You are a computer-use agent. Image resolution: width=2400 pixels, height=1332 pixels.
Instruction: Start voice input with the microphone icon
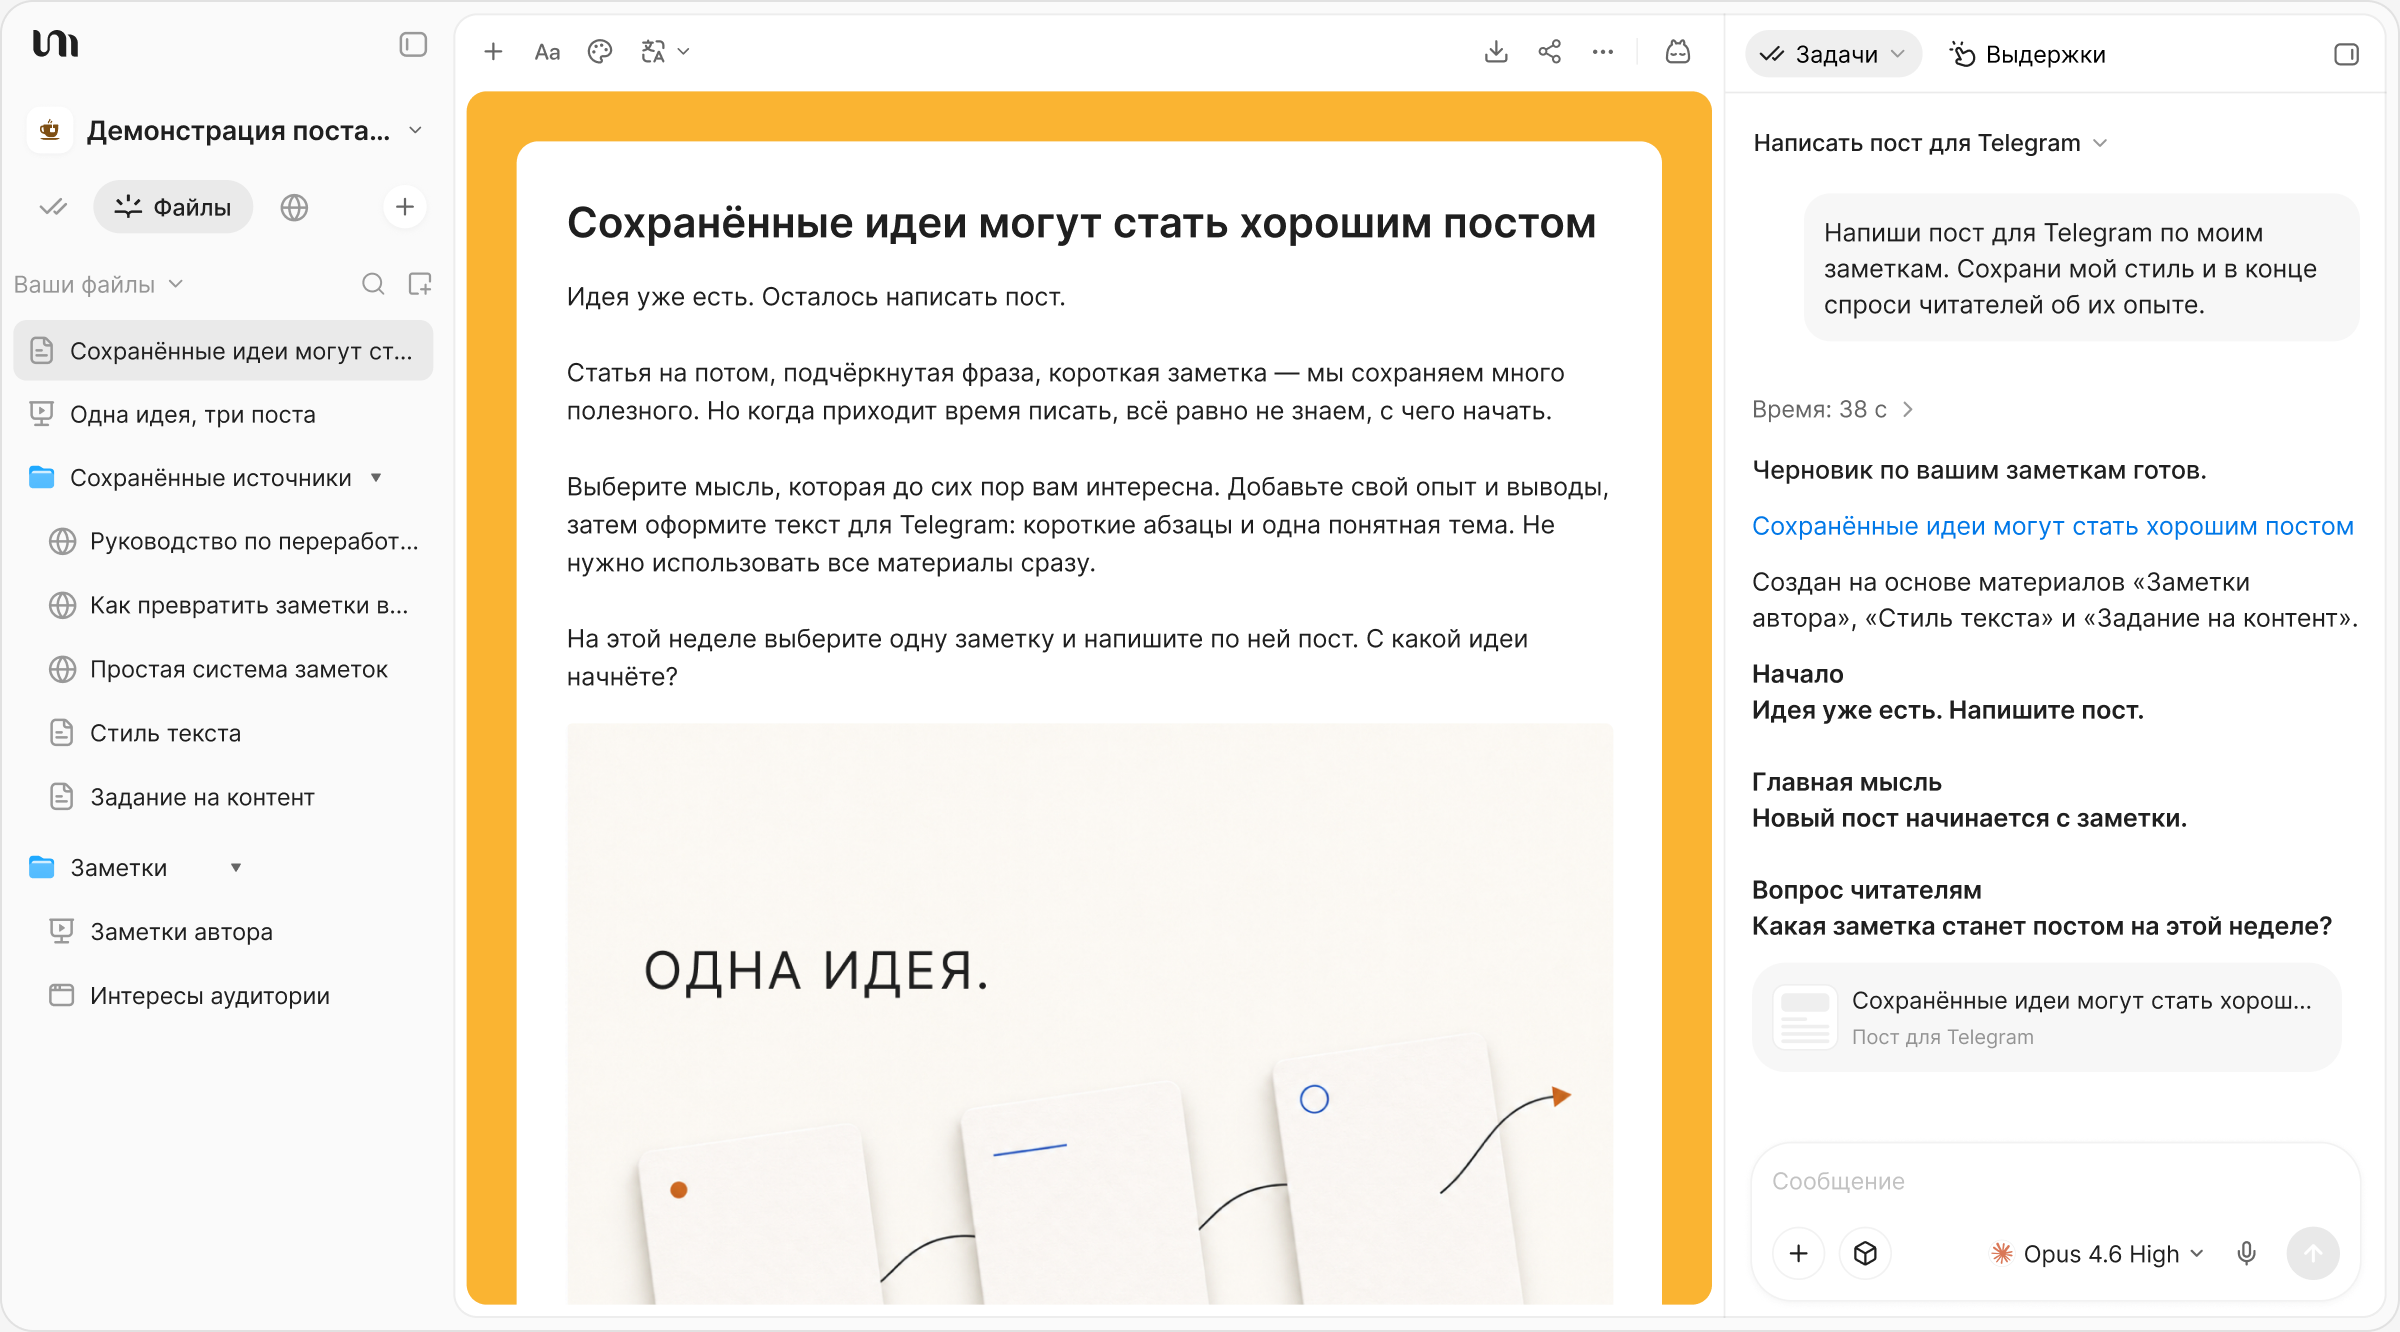2247,1253
